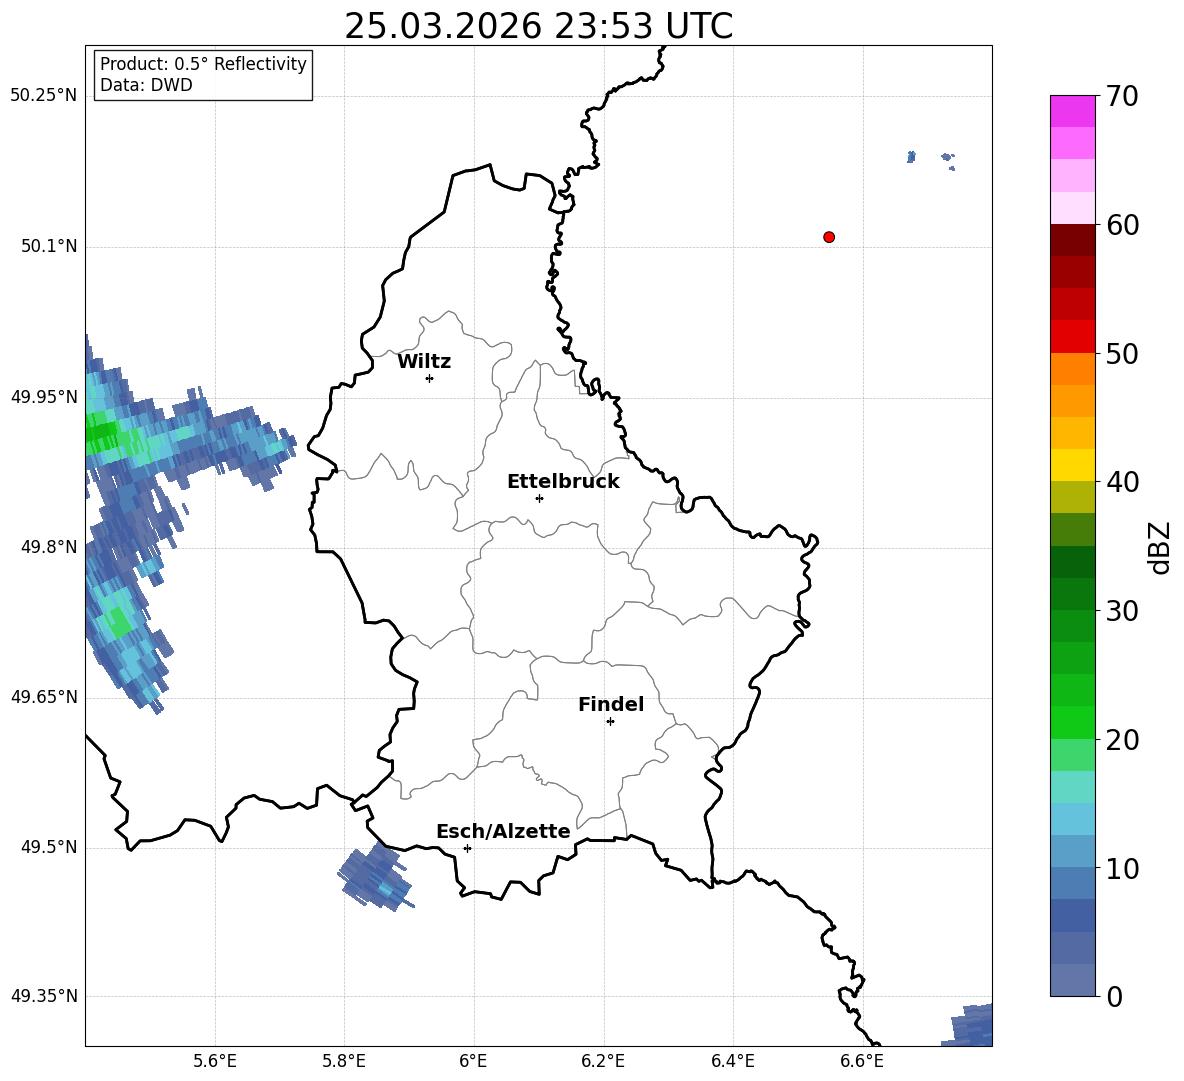Click the 5.6°E longitude label

[x=215, y=1061]
